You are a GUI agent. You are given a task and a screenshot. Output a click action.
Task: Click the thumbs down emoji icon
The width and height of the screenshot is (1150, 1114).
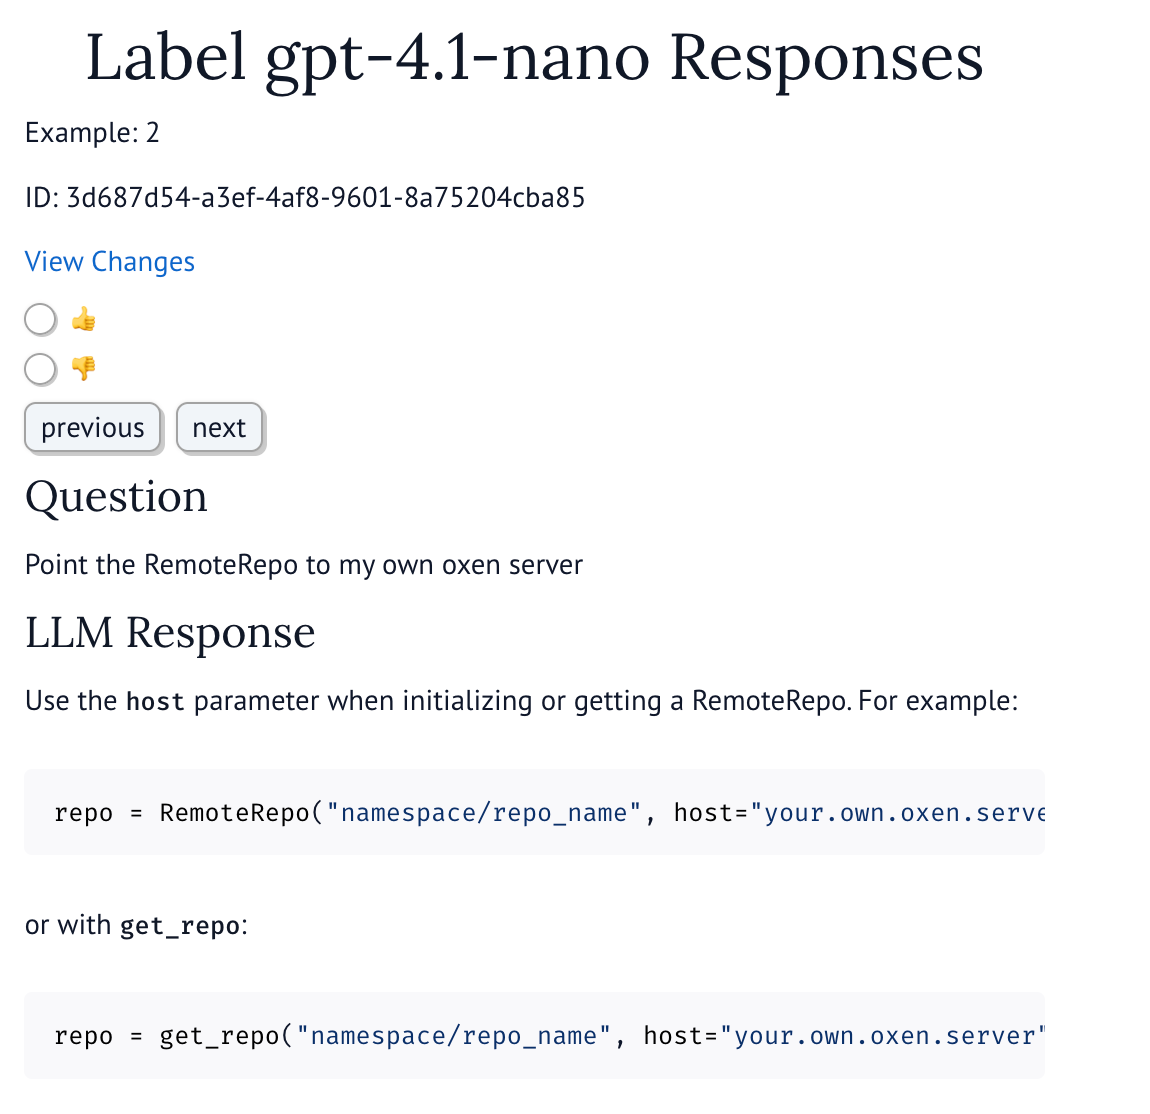84,368
